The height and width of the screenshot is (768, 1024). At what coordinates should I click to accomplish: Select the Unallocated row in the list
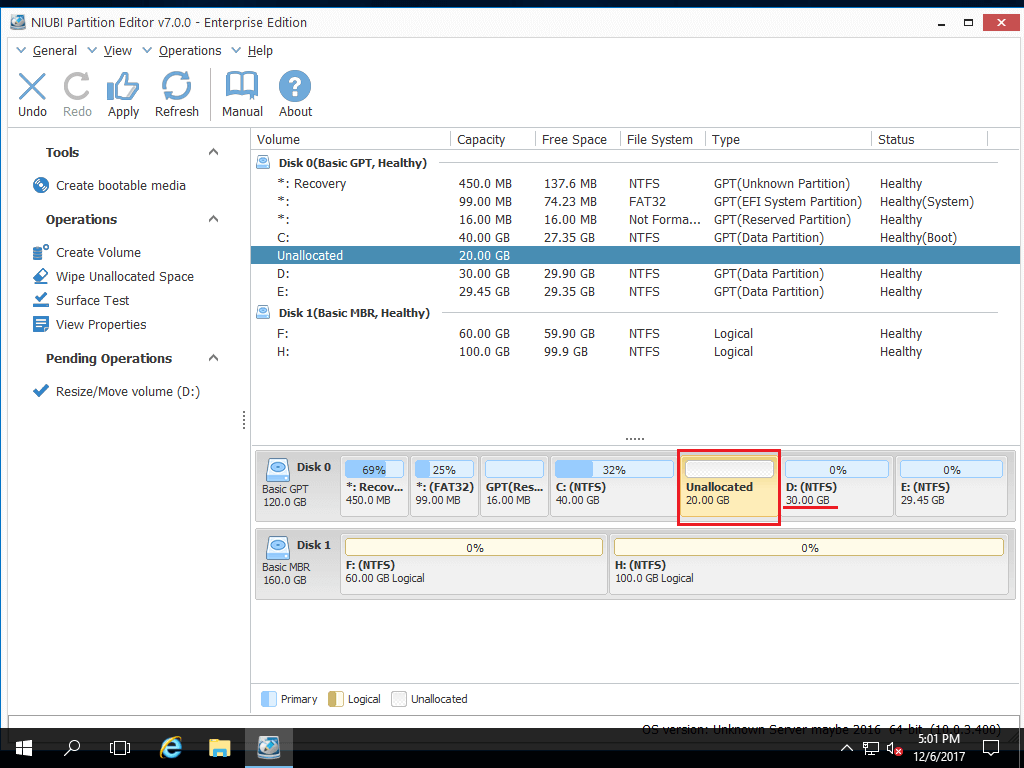(635, 255)
